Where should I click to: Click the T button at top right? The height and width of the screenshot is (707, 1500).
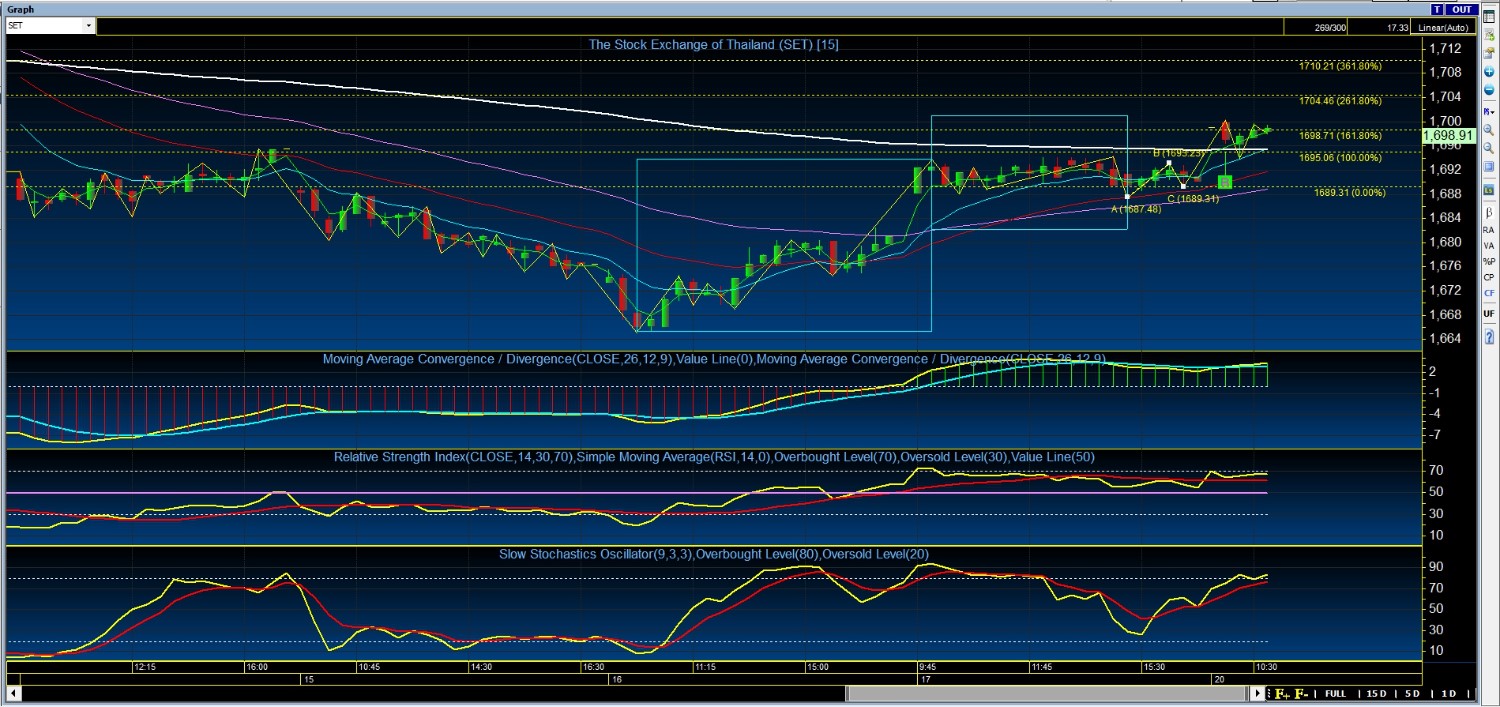1437,9
